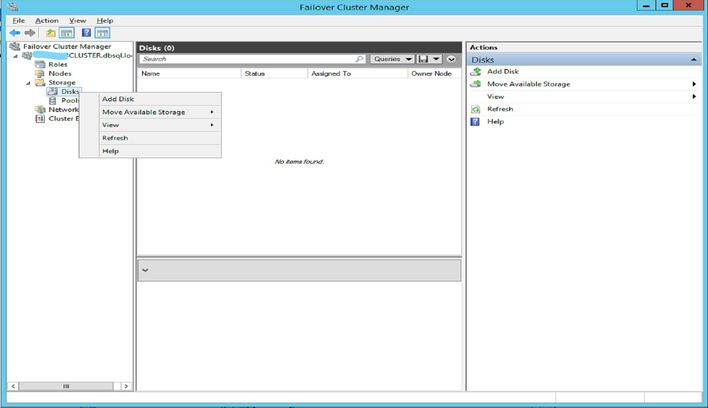Click the Up one level toolbar icon
This screenshot has height=408, width=708.
click(x=51, y=33)
